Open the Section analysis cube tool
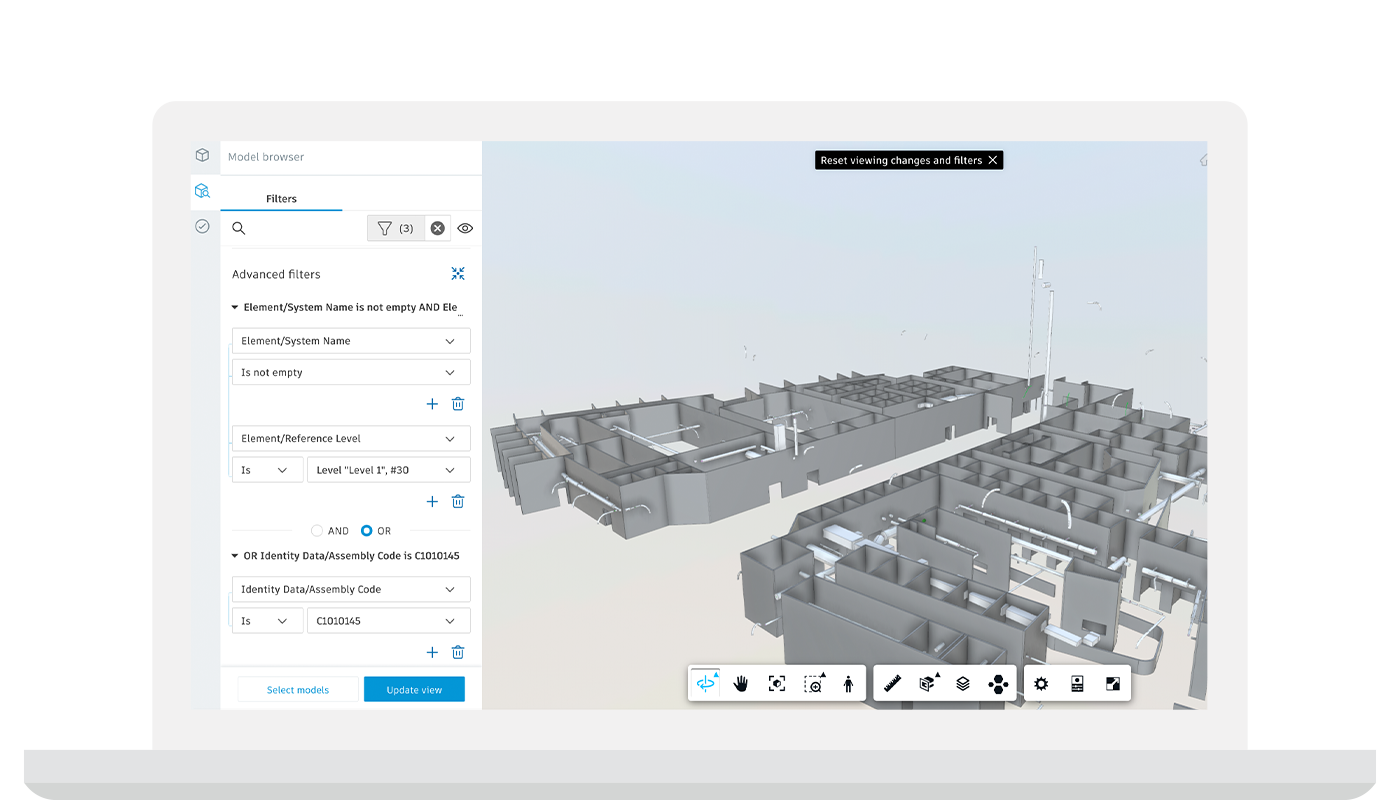The image size is (1400, 800). tap(929, 683)
